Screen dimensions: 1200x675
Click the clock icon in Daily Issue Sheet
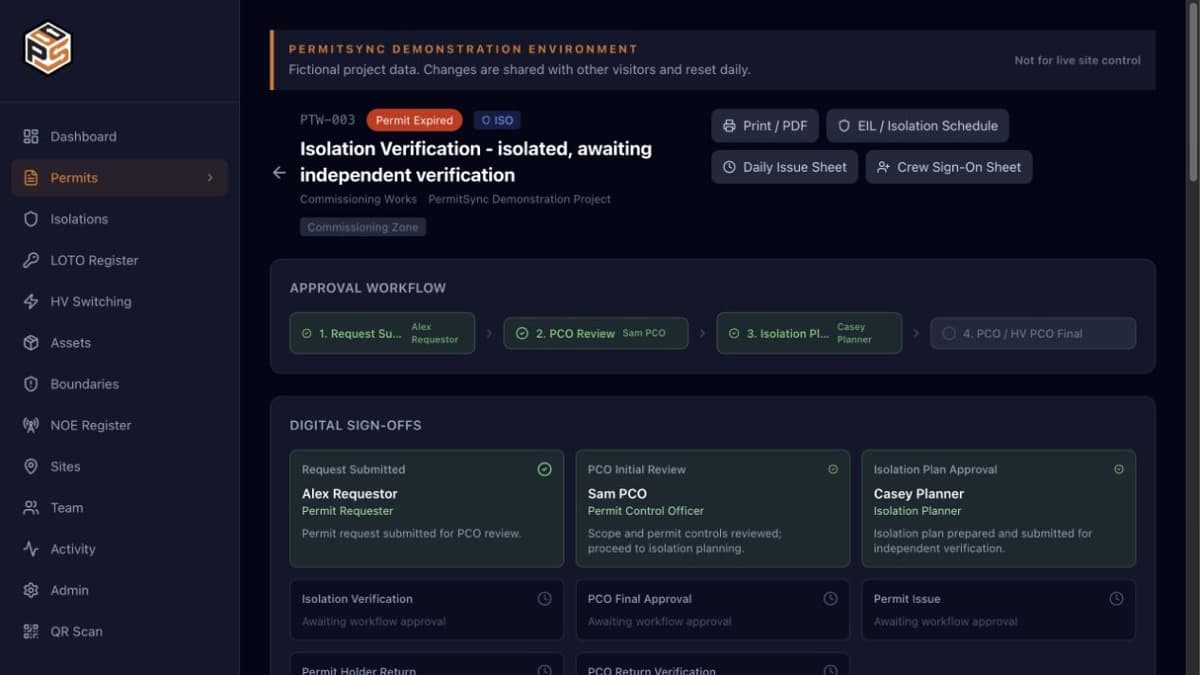tap(729, 167)
